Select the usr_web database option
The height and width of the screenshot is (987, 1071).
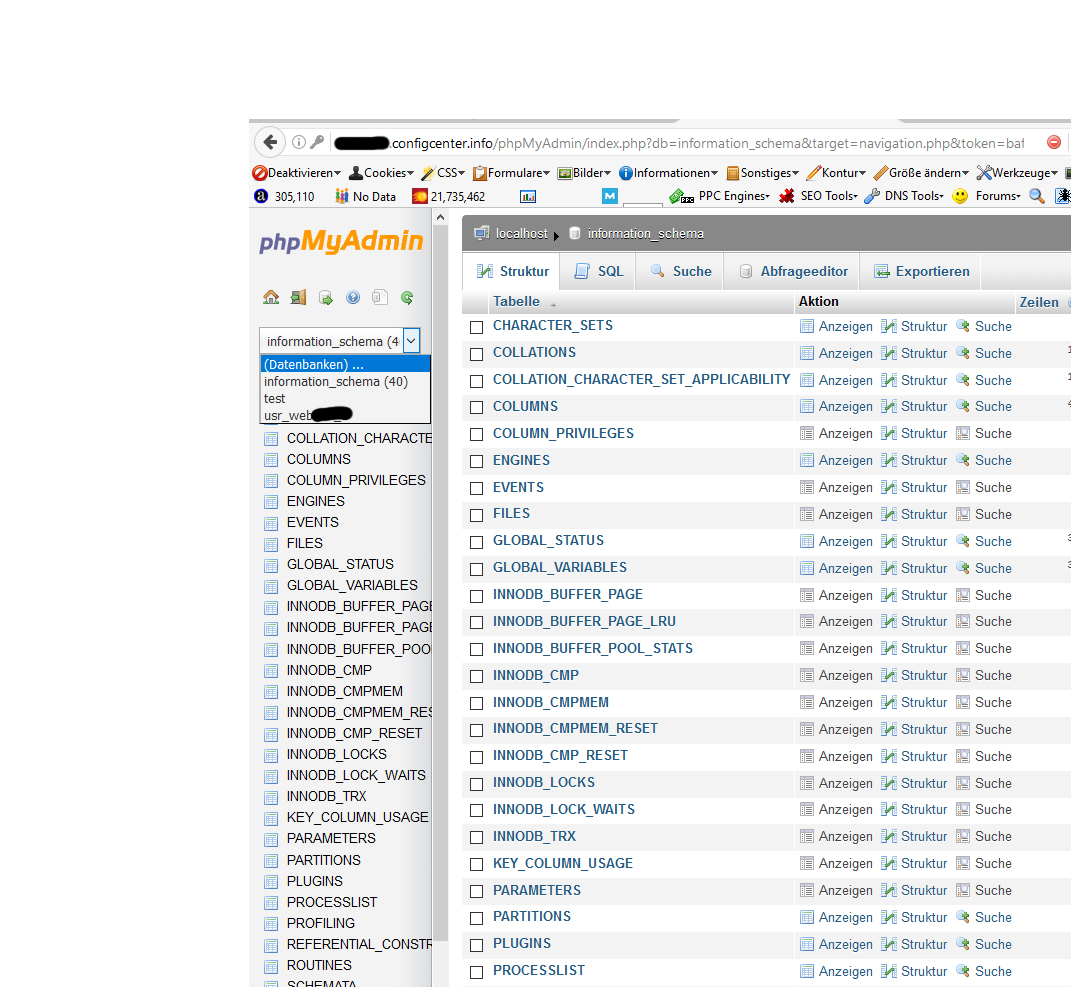(346, 415)
